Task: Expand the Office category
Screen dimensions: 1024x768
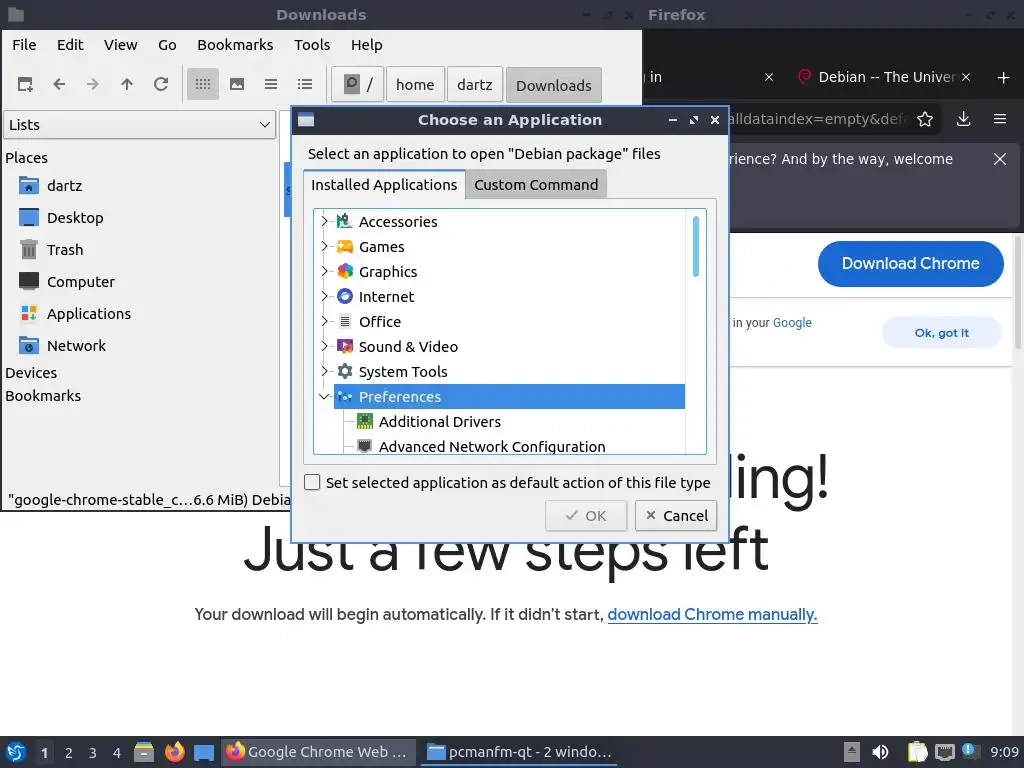Action: tap(324, 321)
